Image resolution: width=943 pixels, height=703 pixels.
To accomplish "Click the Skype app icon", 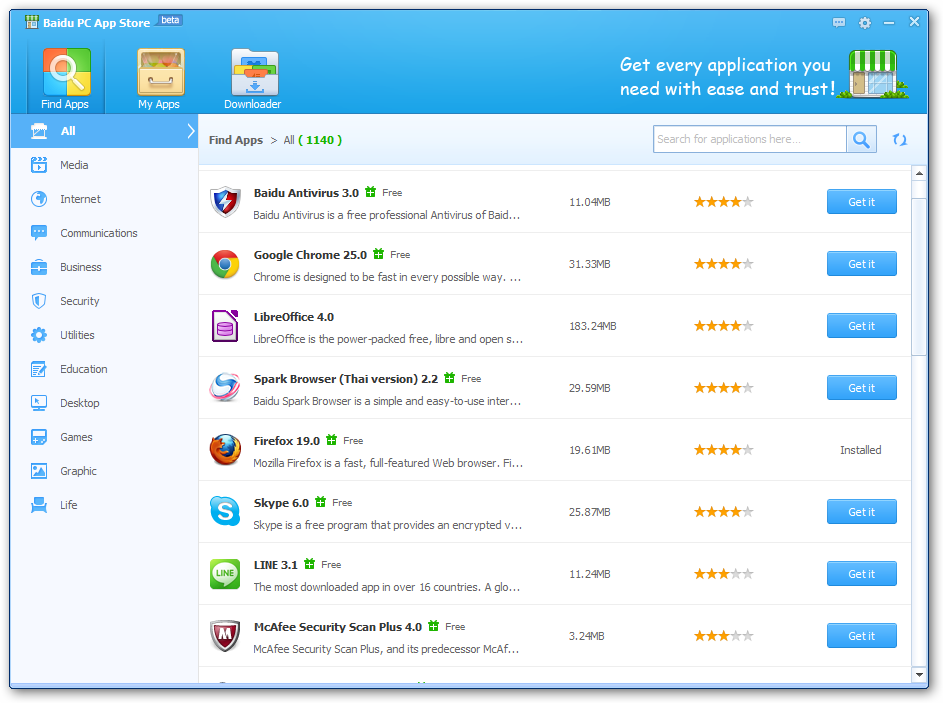I will [225, 512].
